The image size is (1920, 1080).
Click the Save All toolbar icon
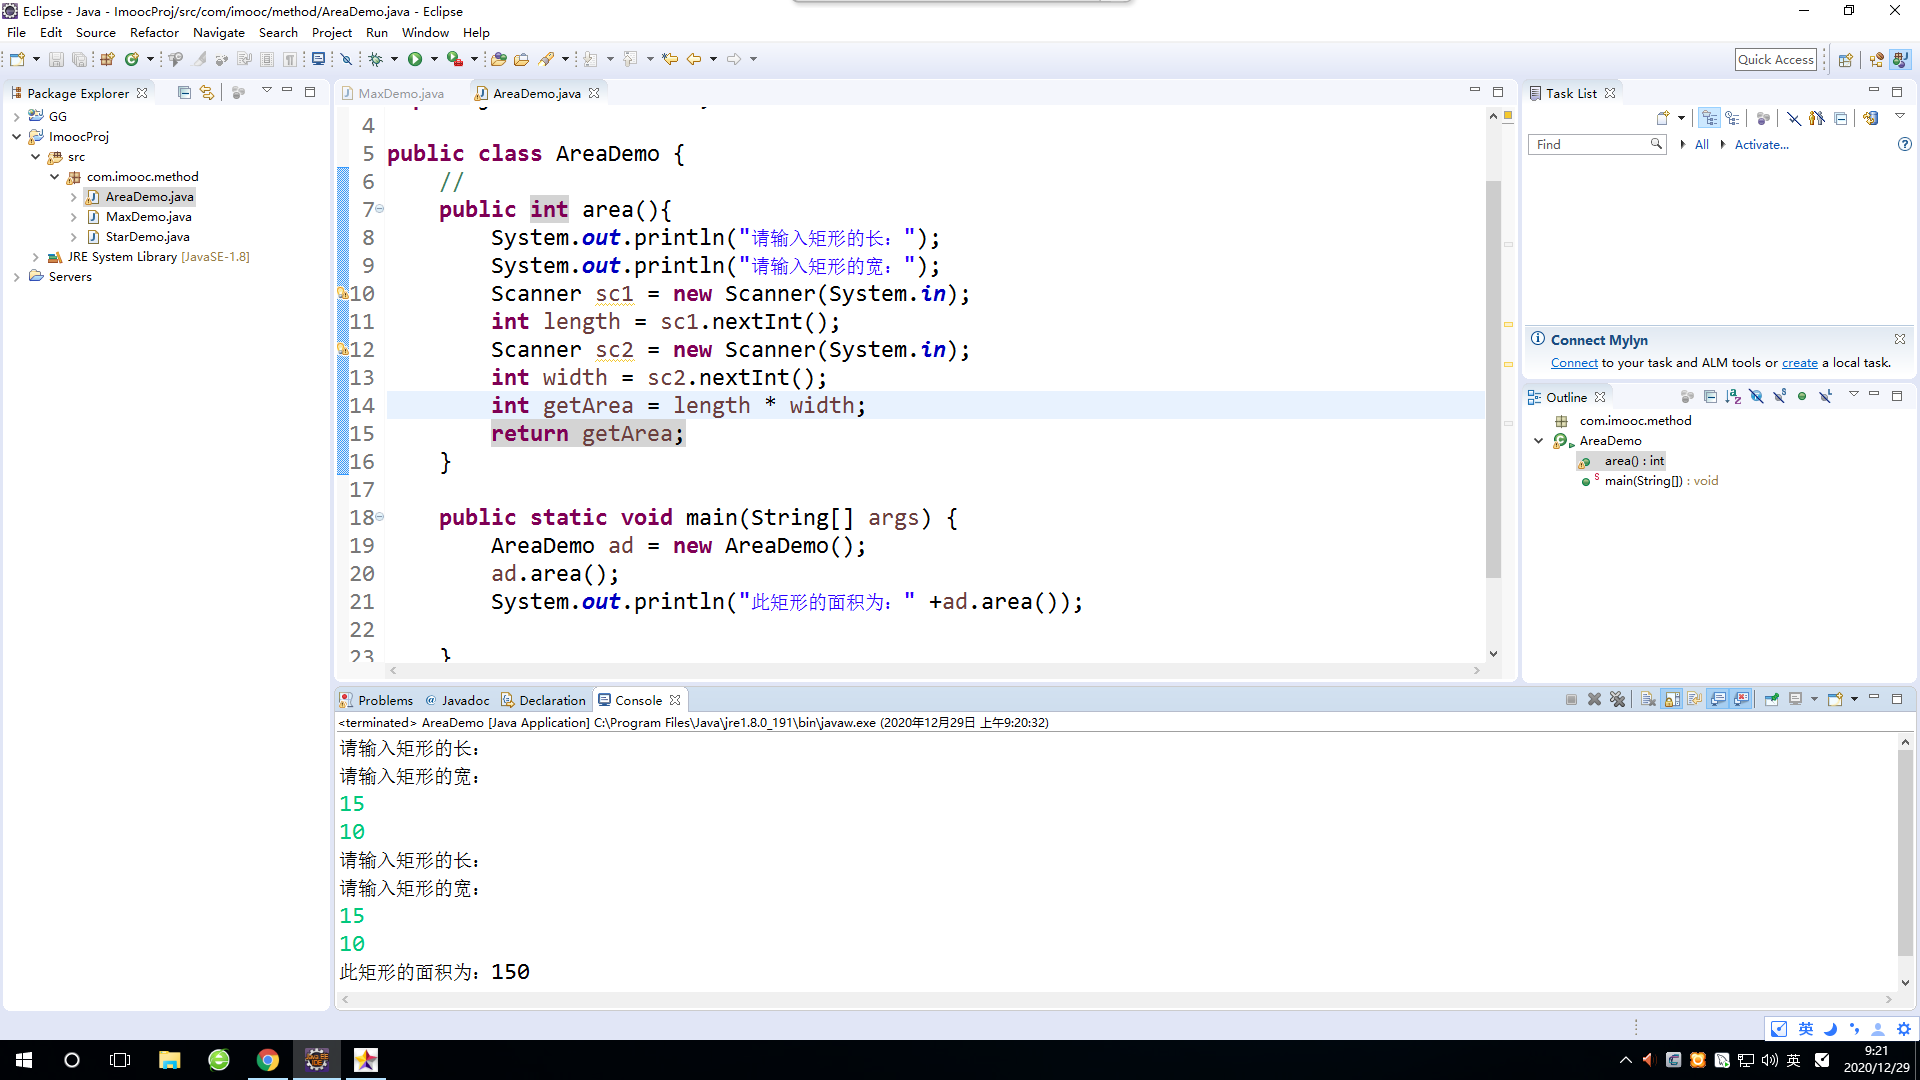79,59
